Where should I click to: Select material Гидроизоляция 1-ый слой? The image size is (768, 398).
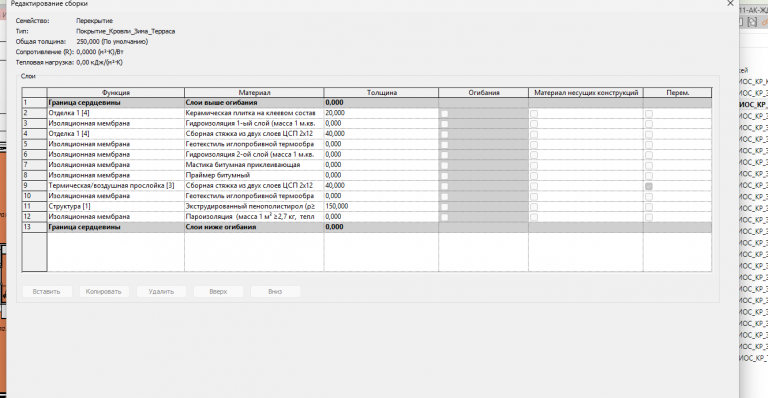tap(254, 123)
